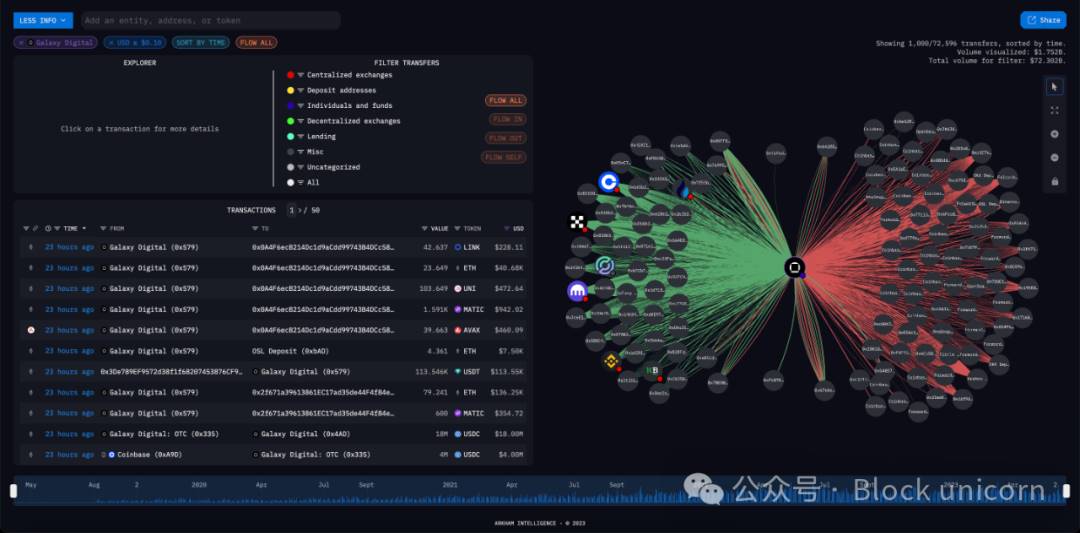Toggle the Deposit addresses yellow filter dot

290,90
